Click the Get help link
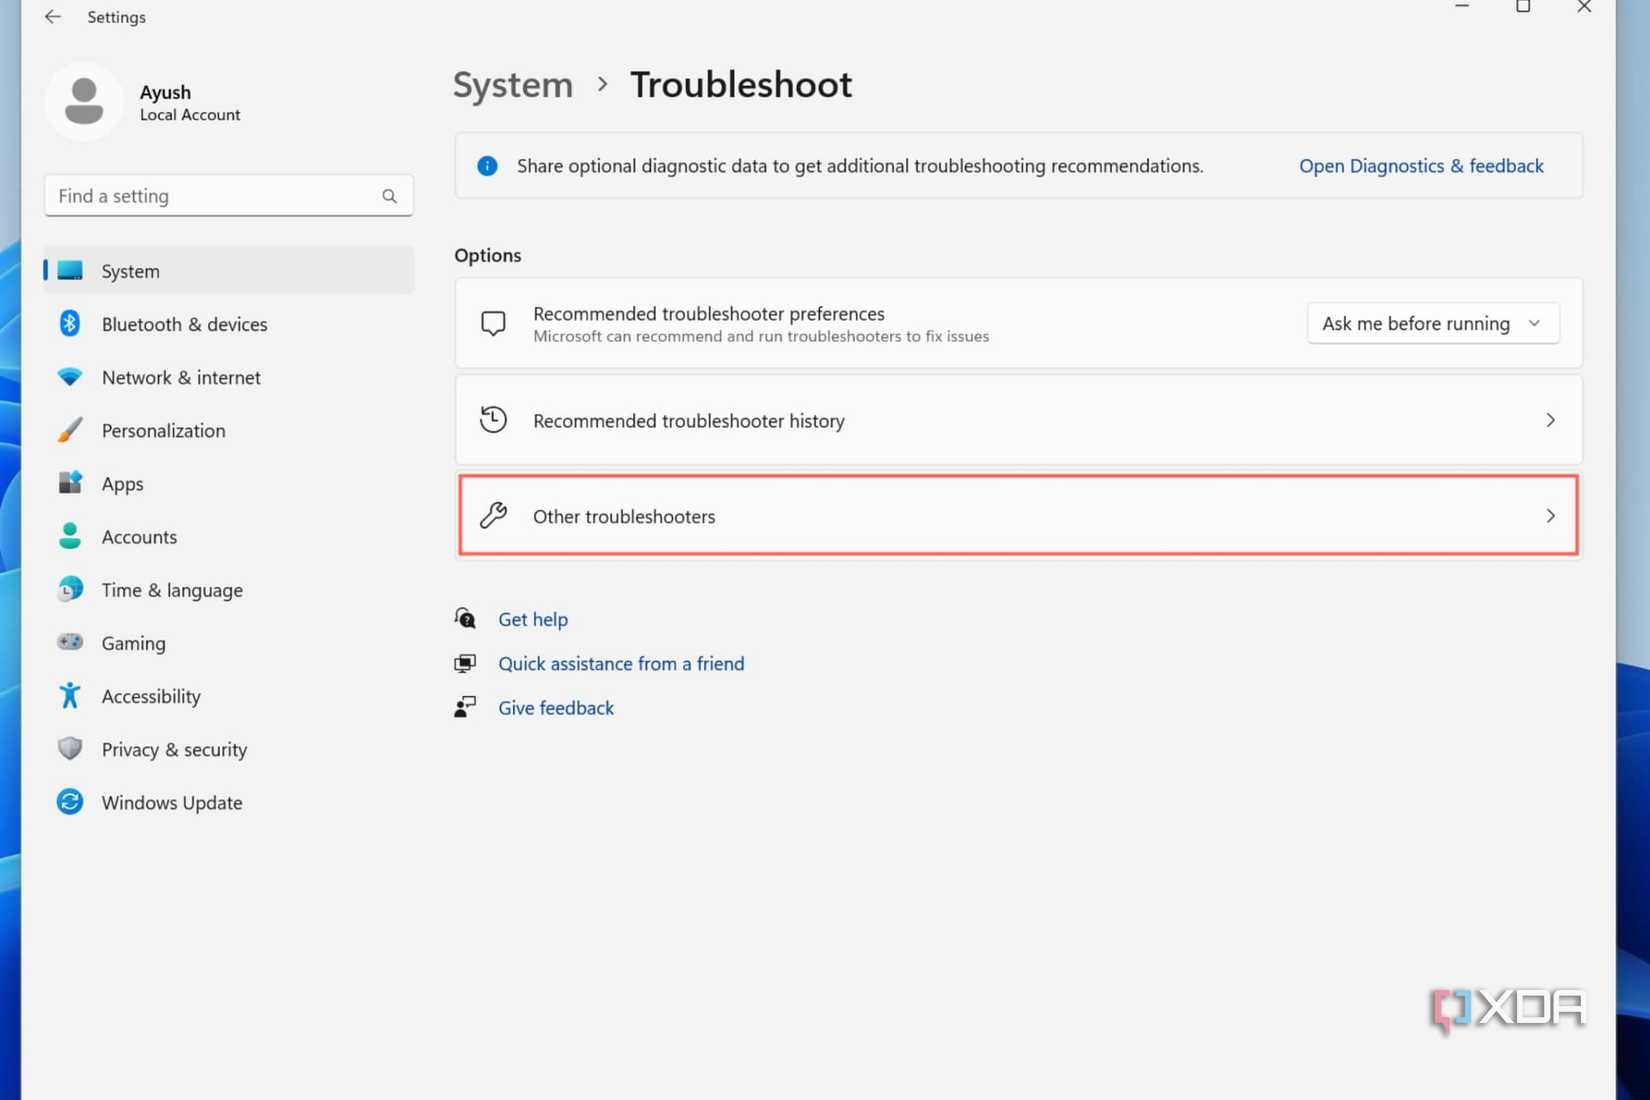The width and height of the screenshot is (1650, 1100). pyautogui.click(x=533, y=619)
